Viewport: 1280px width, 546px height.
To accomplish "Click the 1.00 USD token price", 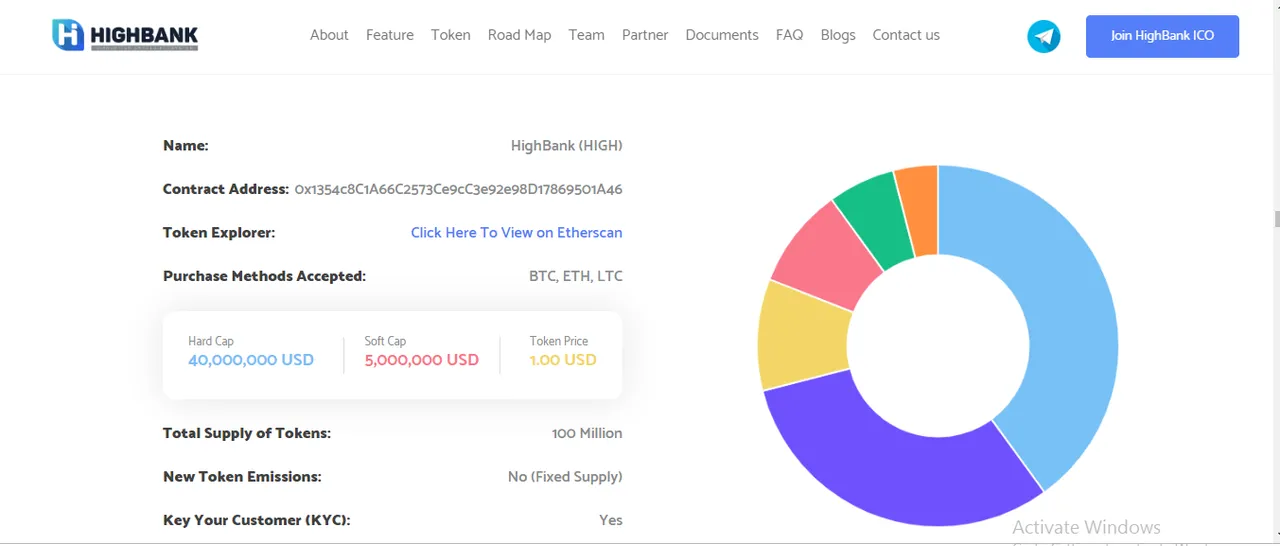I will coord(563,360).
